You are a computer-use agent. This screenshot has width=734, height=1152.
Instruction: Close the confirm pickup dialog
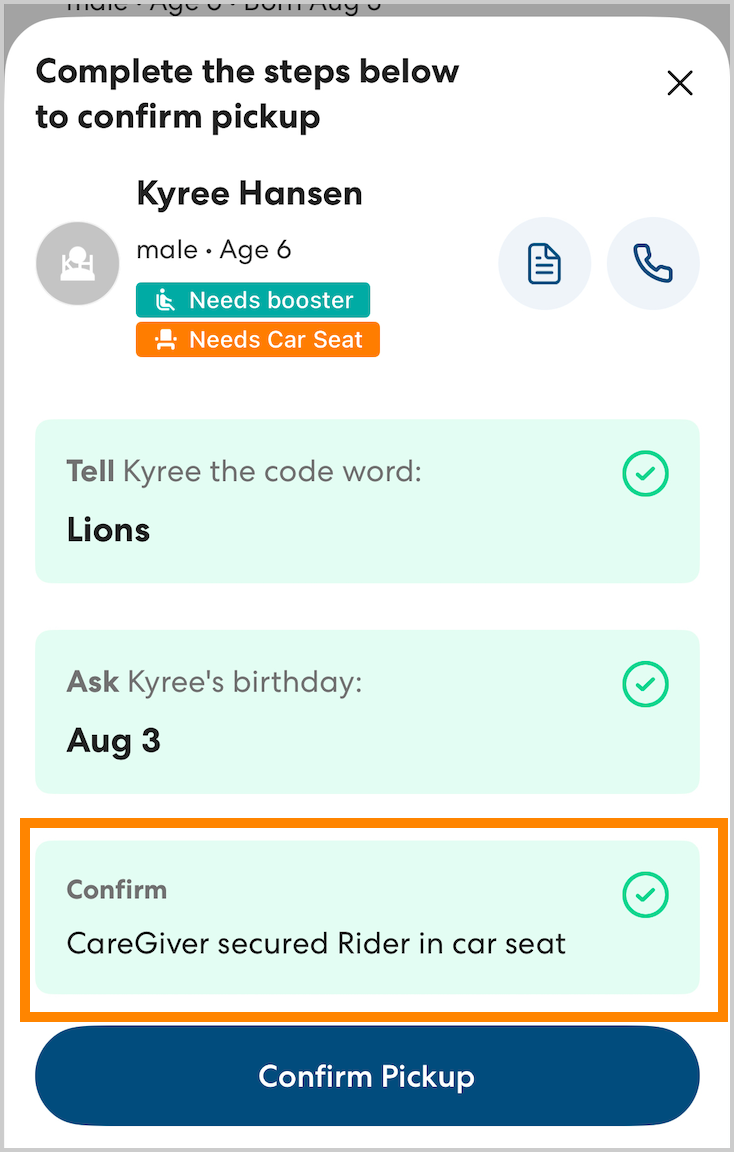coord(680,83)
